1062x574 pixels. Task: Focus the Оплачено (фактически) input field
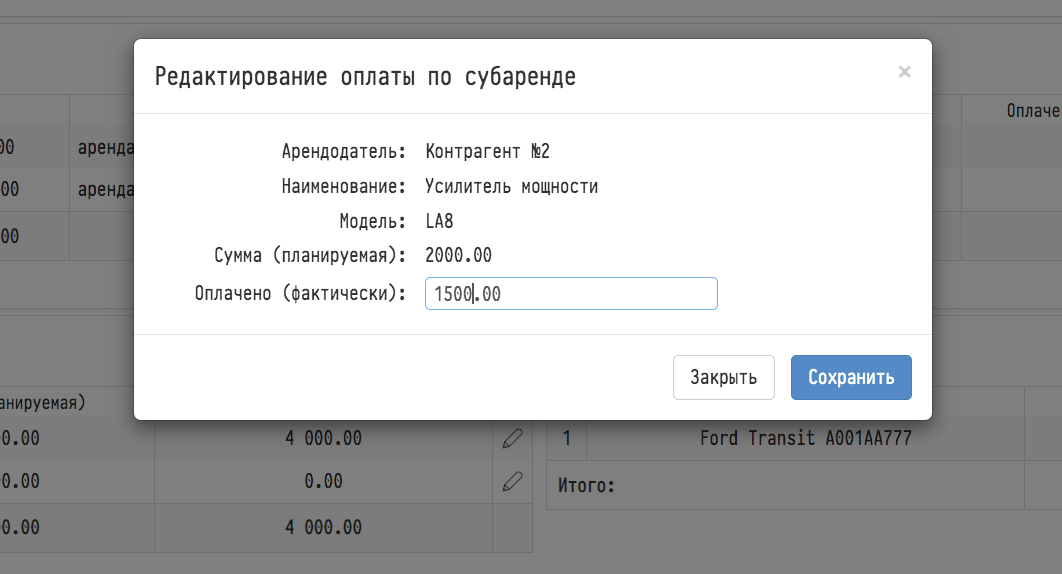coord(571,293)
